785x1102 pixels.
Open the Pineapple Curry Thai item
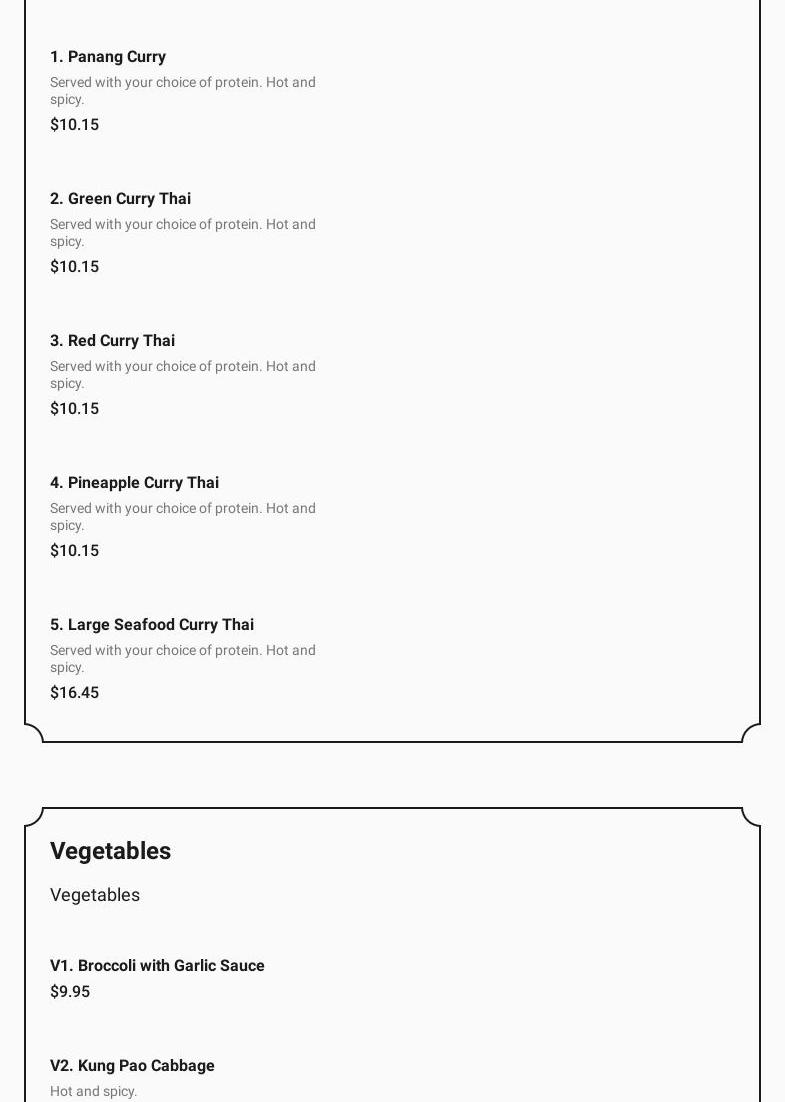[134, 483]
